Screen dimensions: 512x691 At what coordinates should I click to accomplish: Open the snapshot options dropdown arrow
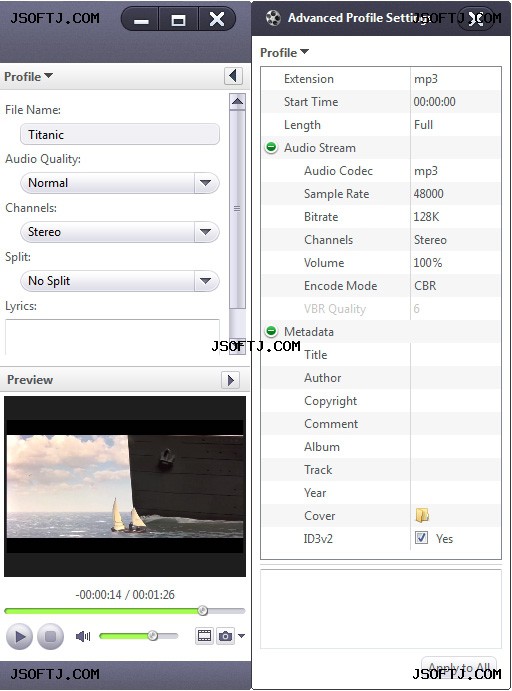point(241,635)
